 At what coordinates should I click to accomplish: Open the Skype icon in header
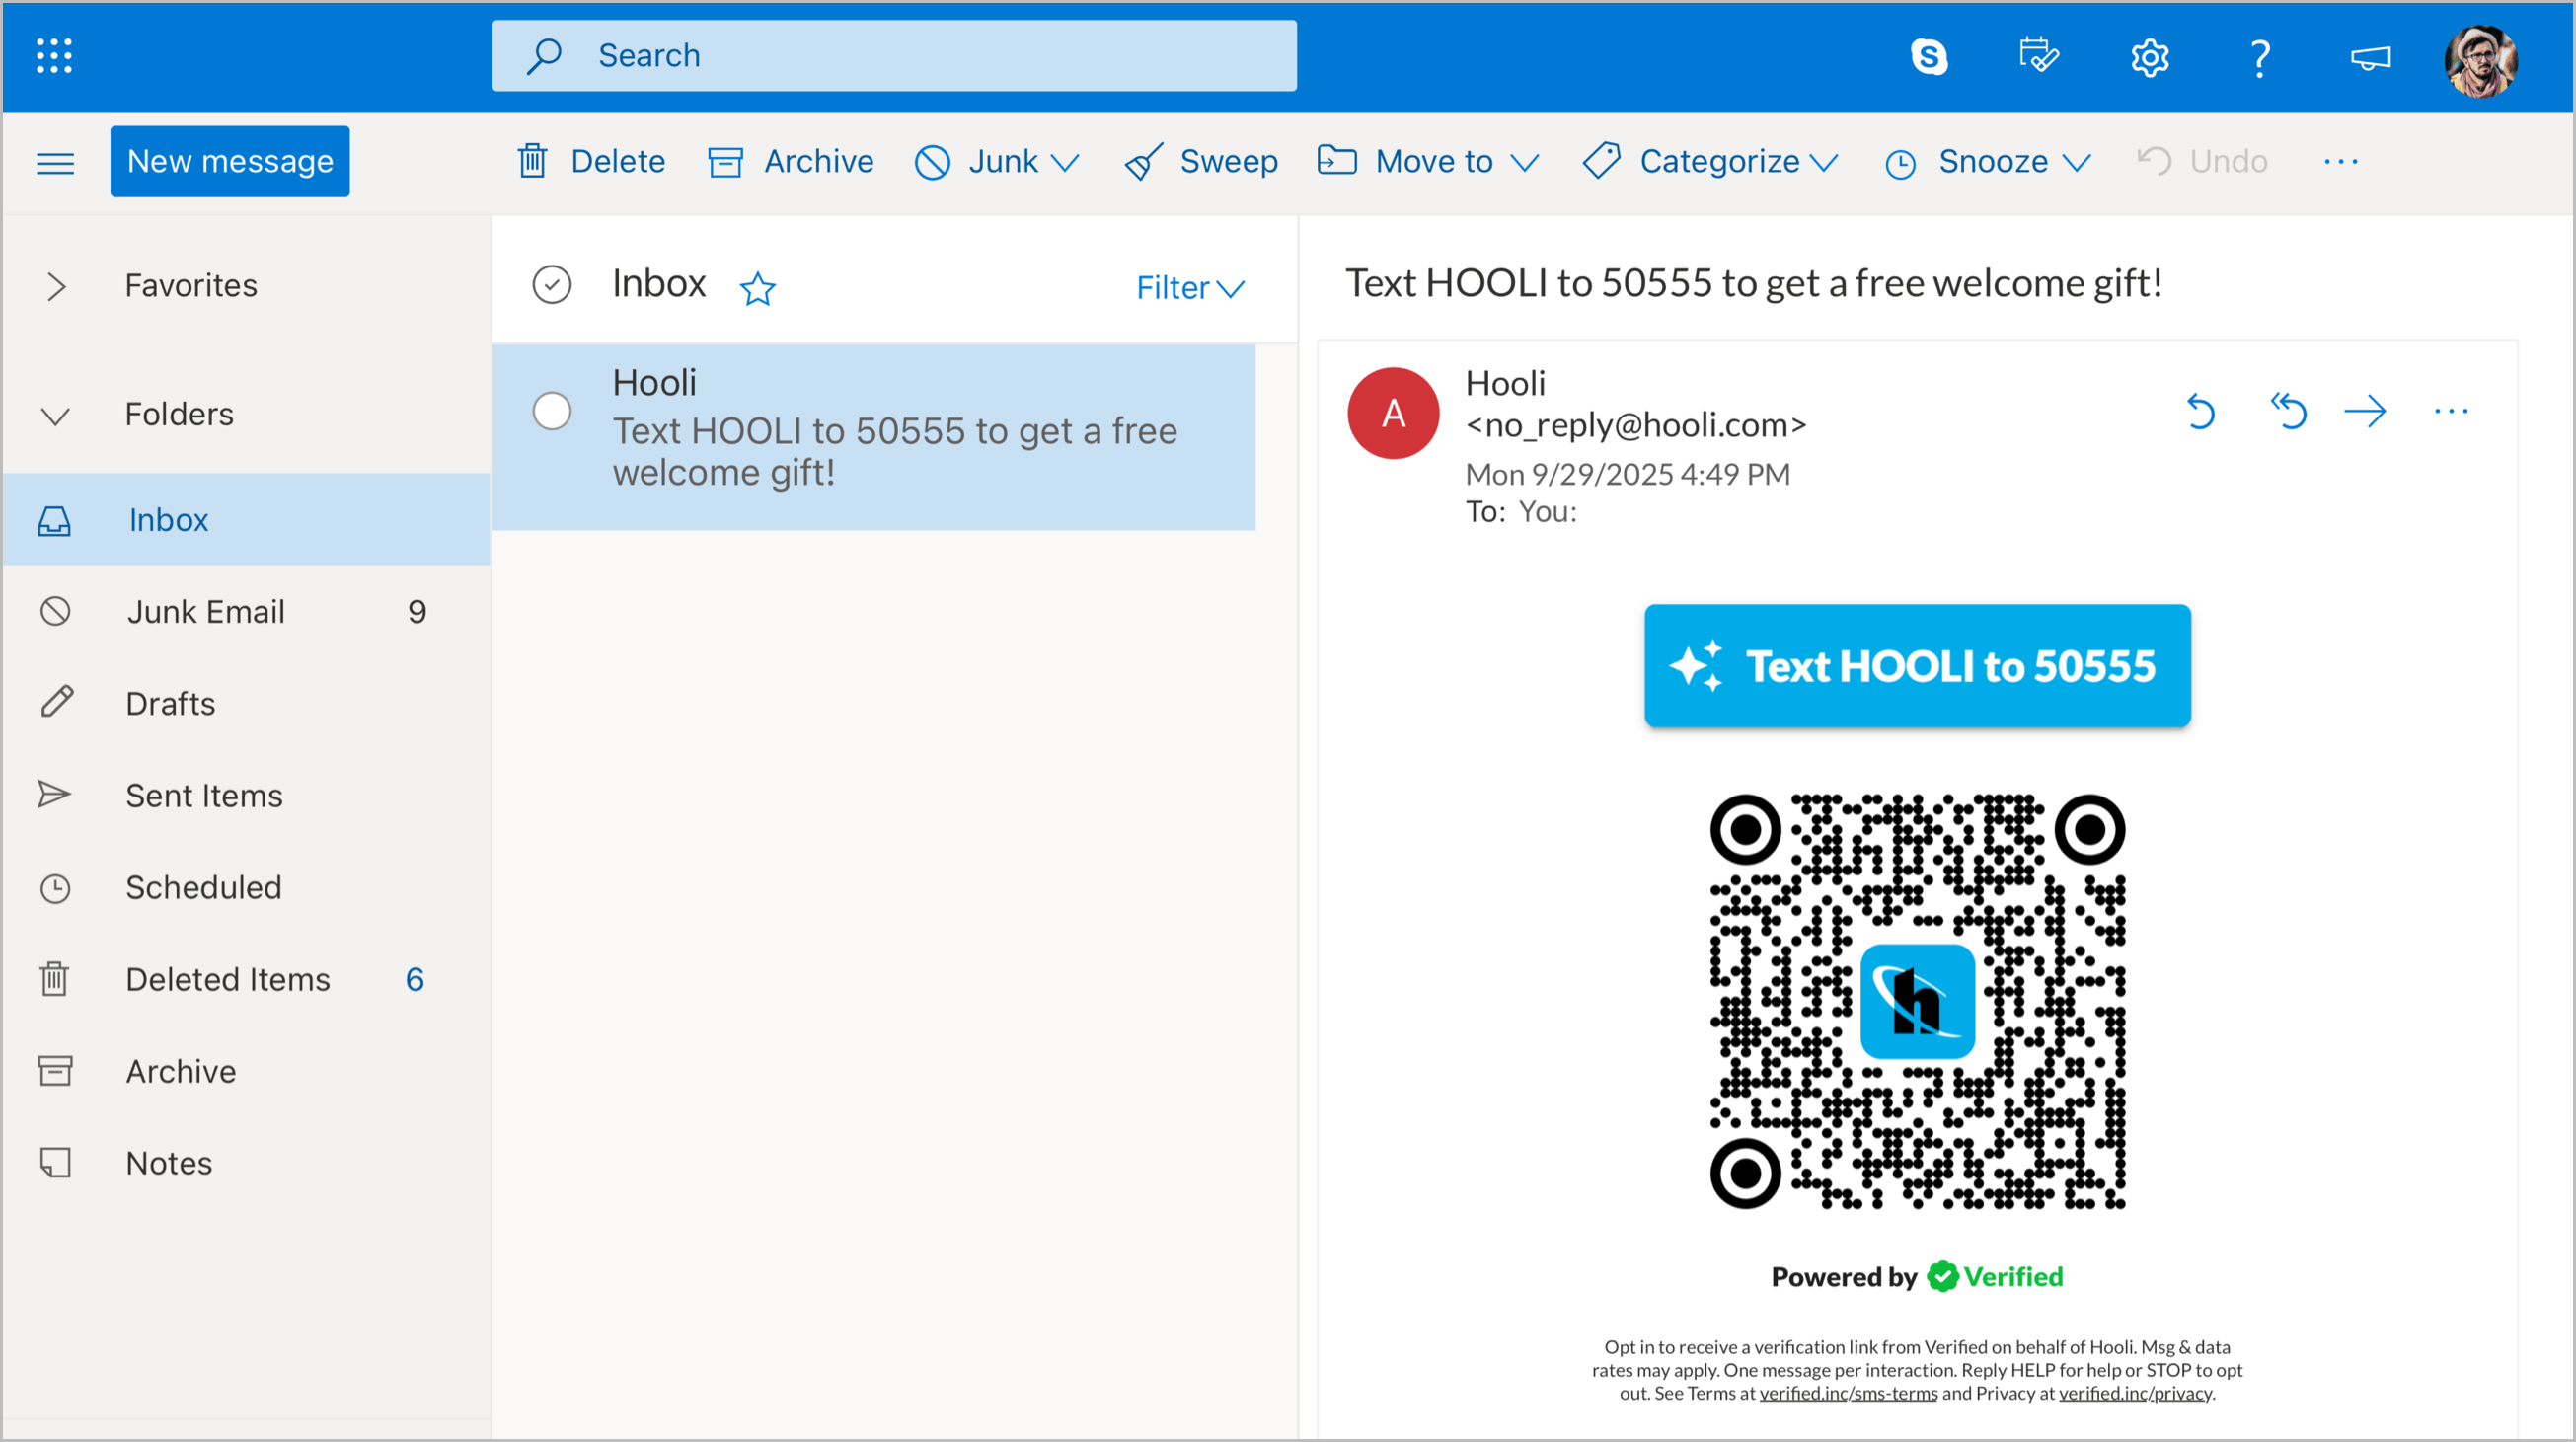click(1928, 56)
